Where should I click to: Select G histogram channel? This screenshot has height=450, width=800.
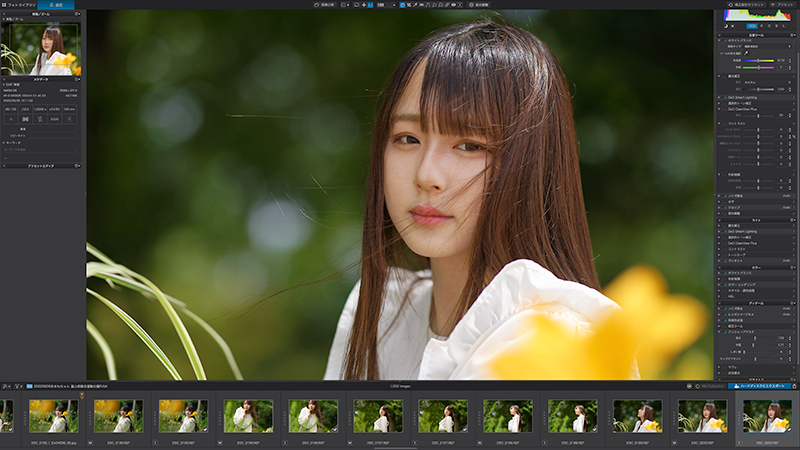point(769,26)
